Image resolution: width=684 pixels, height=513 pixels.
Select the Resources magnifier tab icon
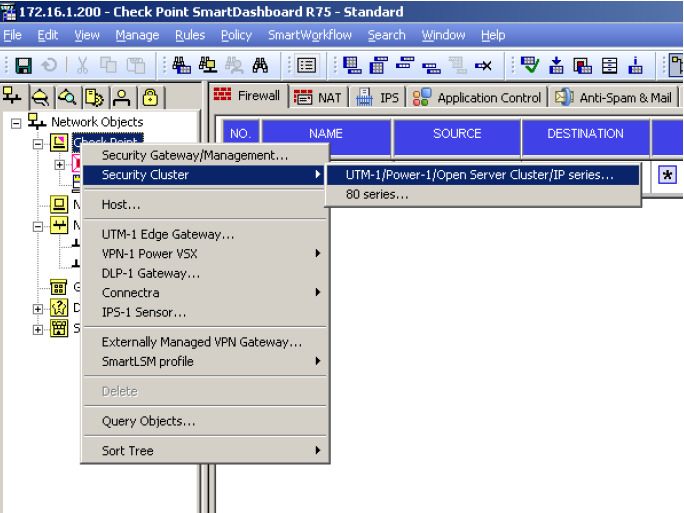pyautogui.click(x=68, y=97)
